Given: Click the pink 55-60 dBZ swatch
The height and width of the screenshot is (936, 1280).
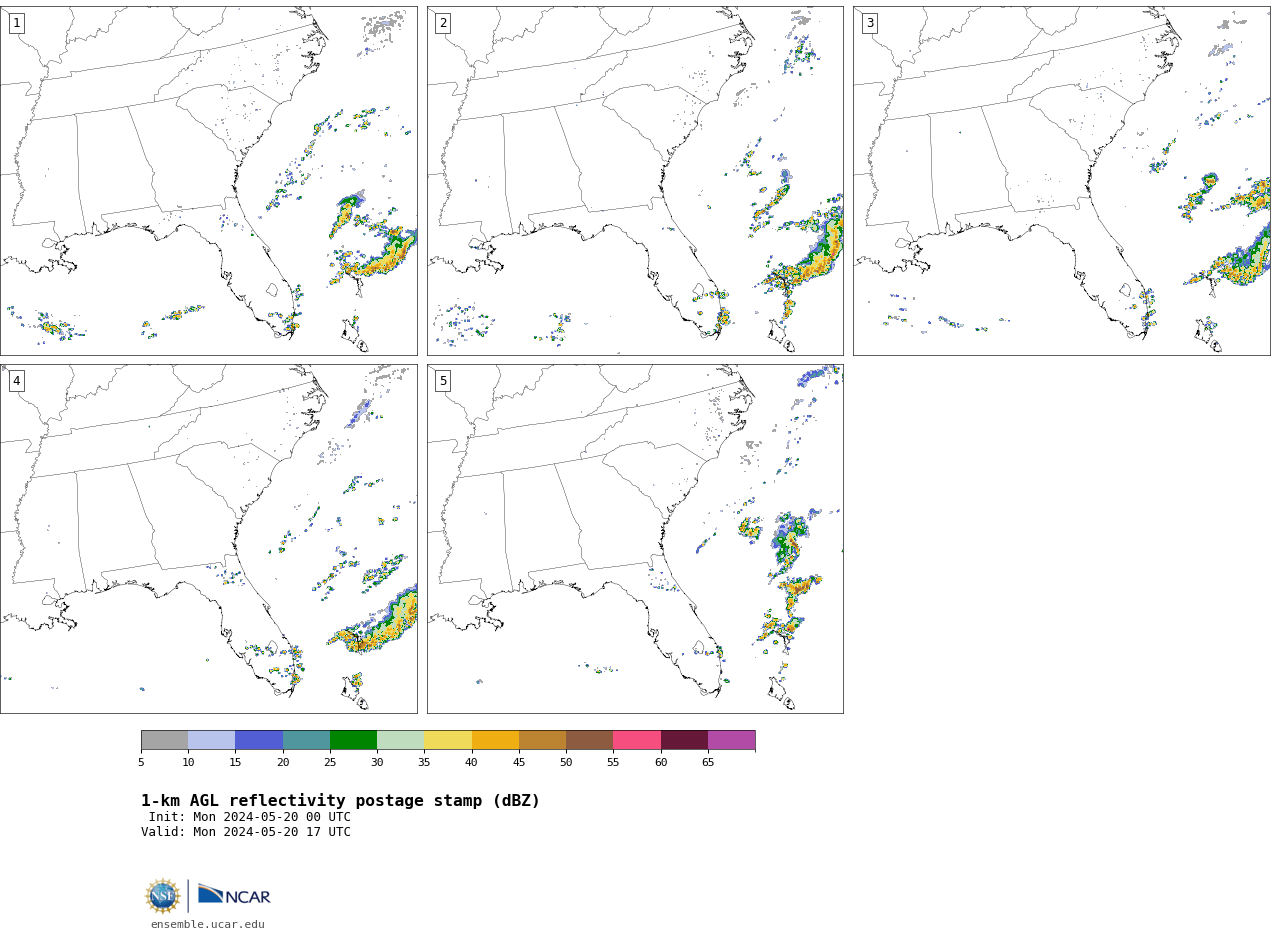Looking at the screenshot, I should pos(637,740).
